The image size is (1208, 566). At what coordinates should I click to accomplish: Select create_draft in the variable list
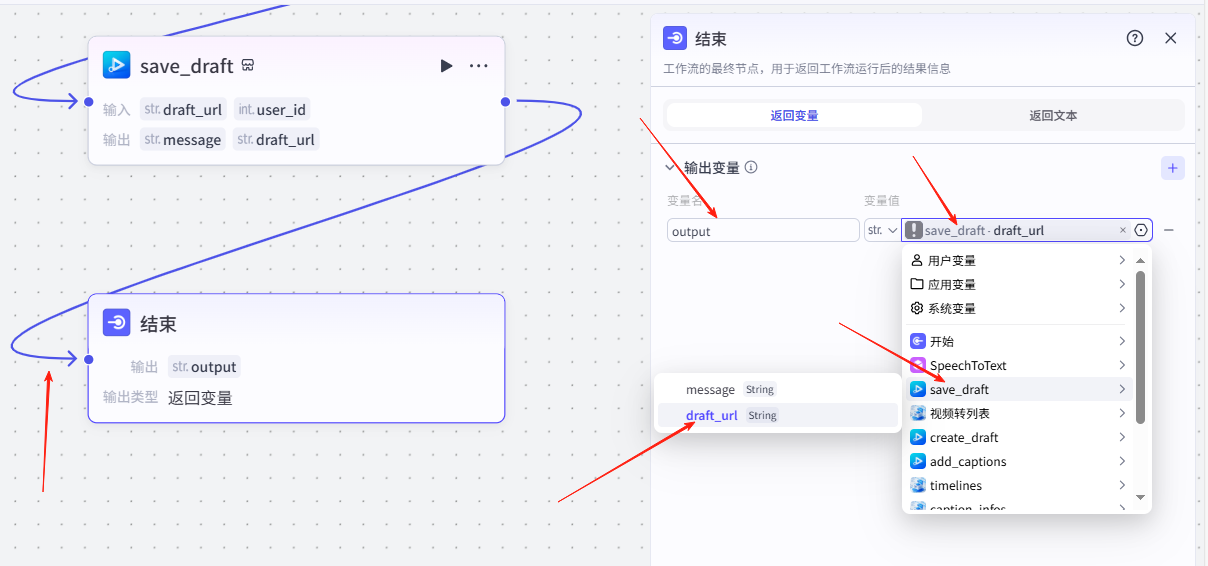pos(963,437)
